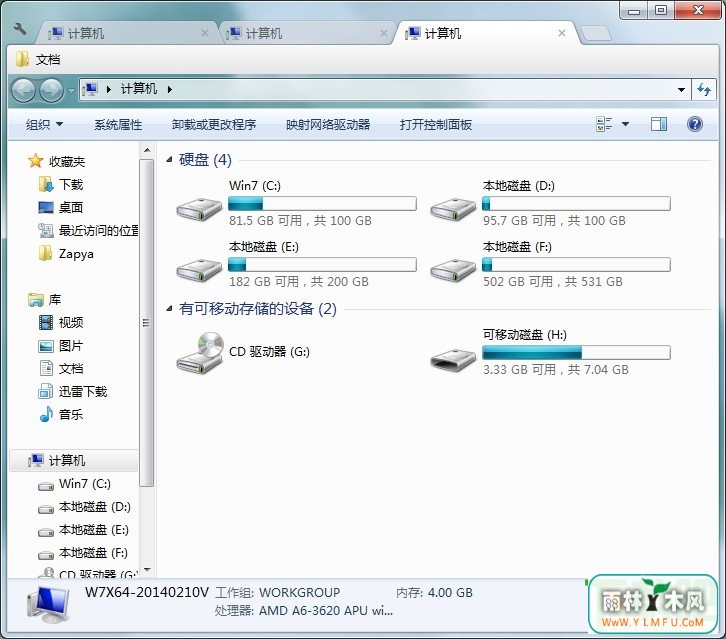Click 映射网络驱动器

tap(328, 125)
